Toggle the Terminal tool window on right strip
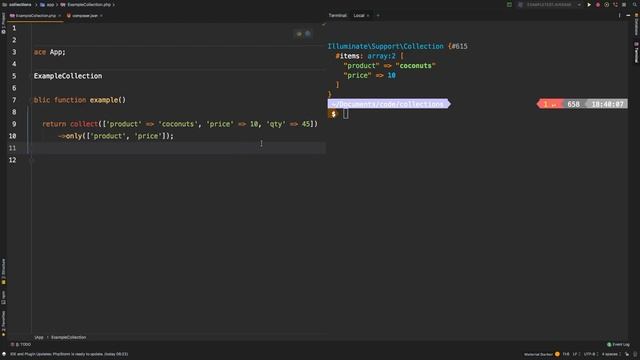The height and width of the screenshot is (360, 640). pos(636,52)
